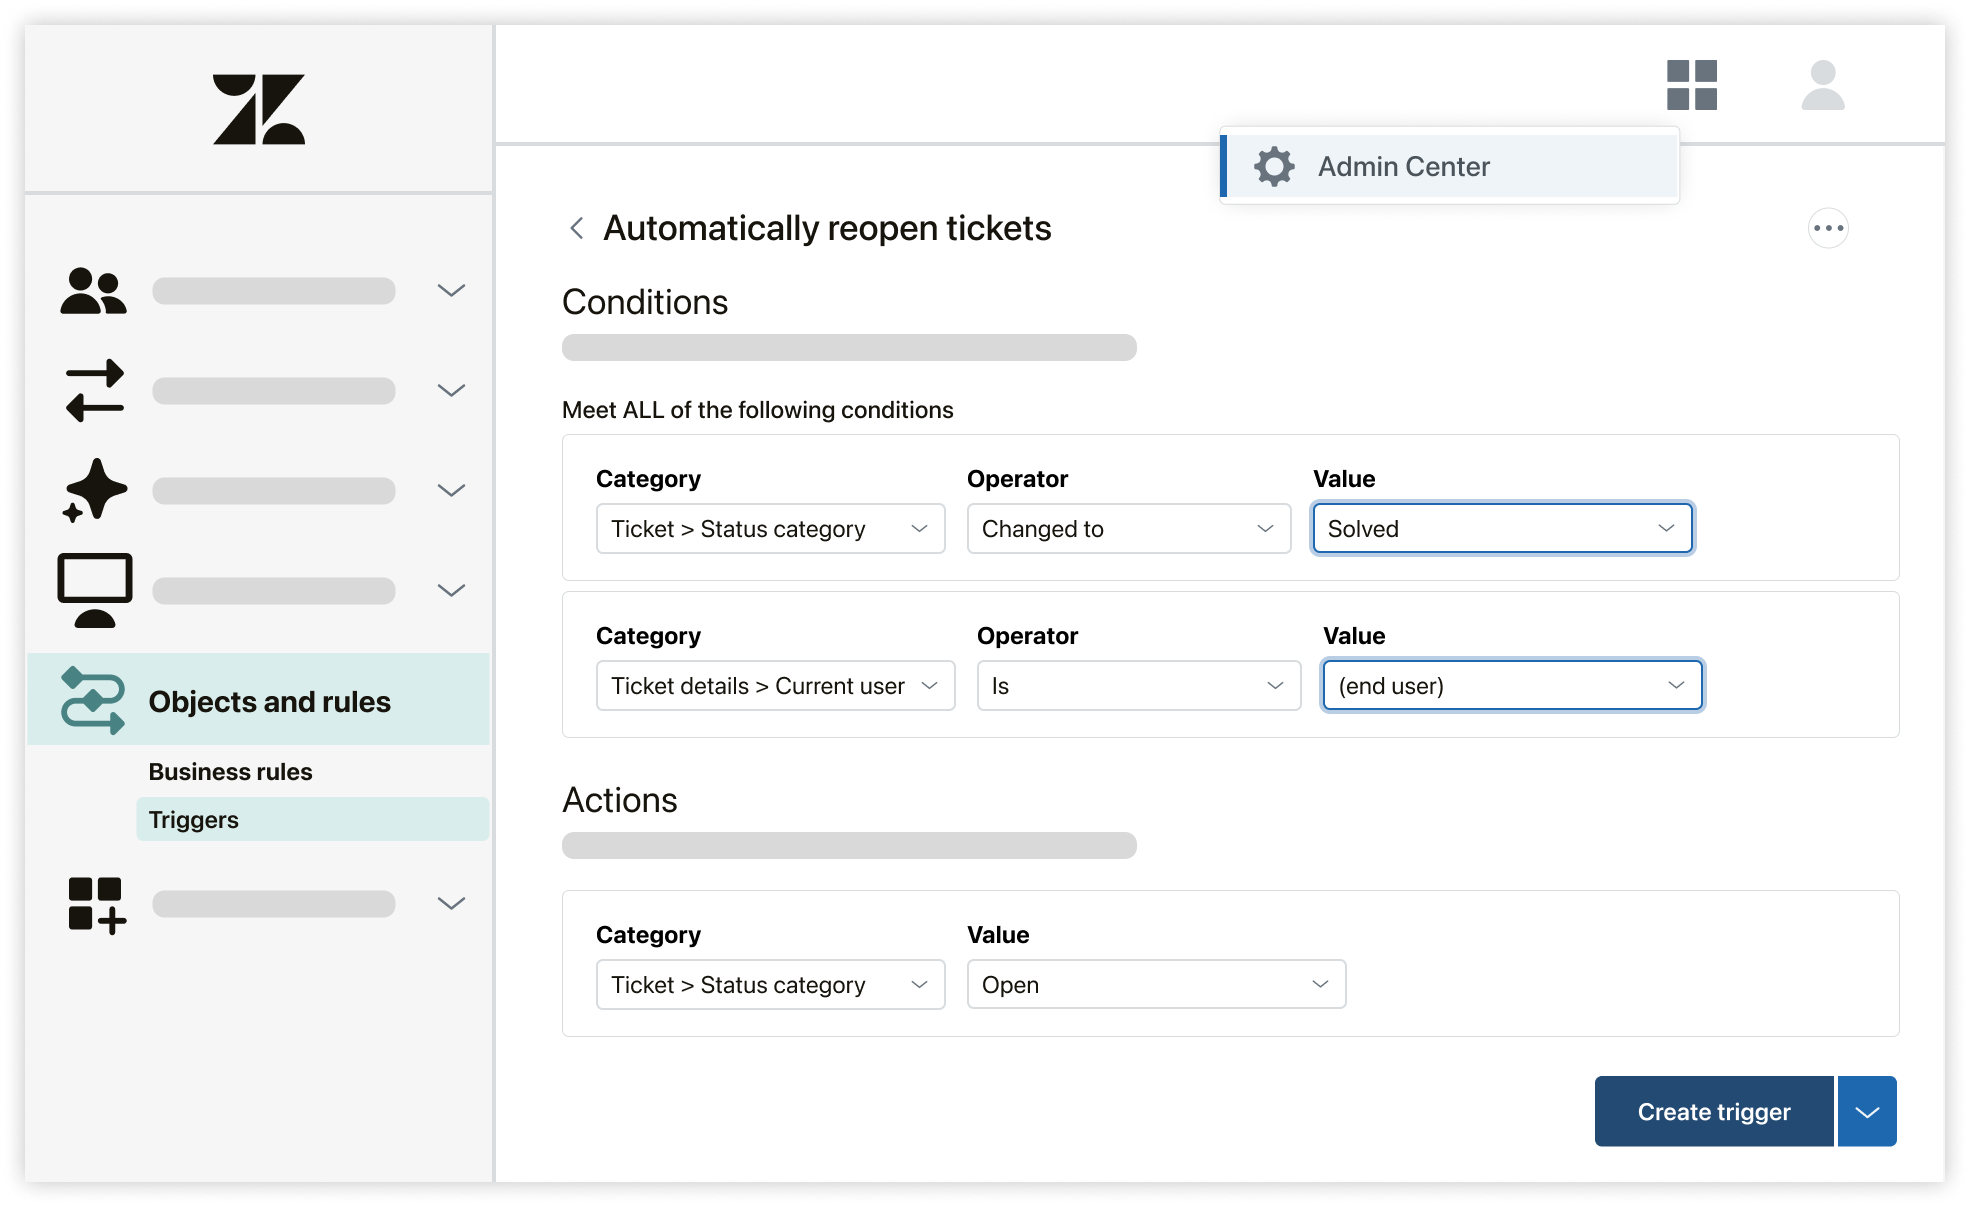
Task: Click the Zendesk logo
Action: (x=258, y=110)
